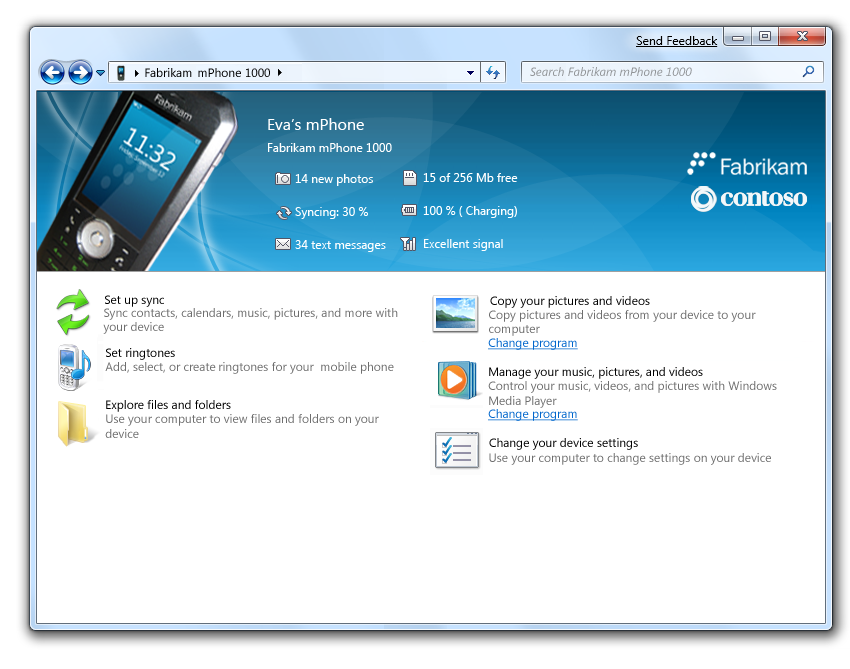Go back with the Back arrow button
850x669 pixels.
[x=53, y=73]
